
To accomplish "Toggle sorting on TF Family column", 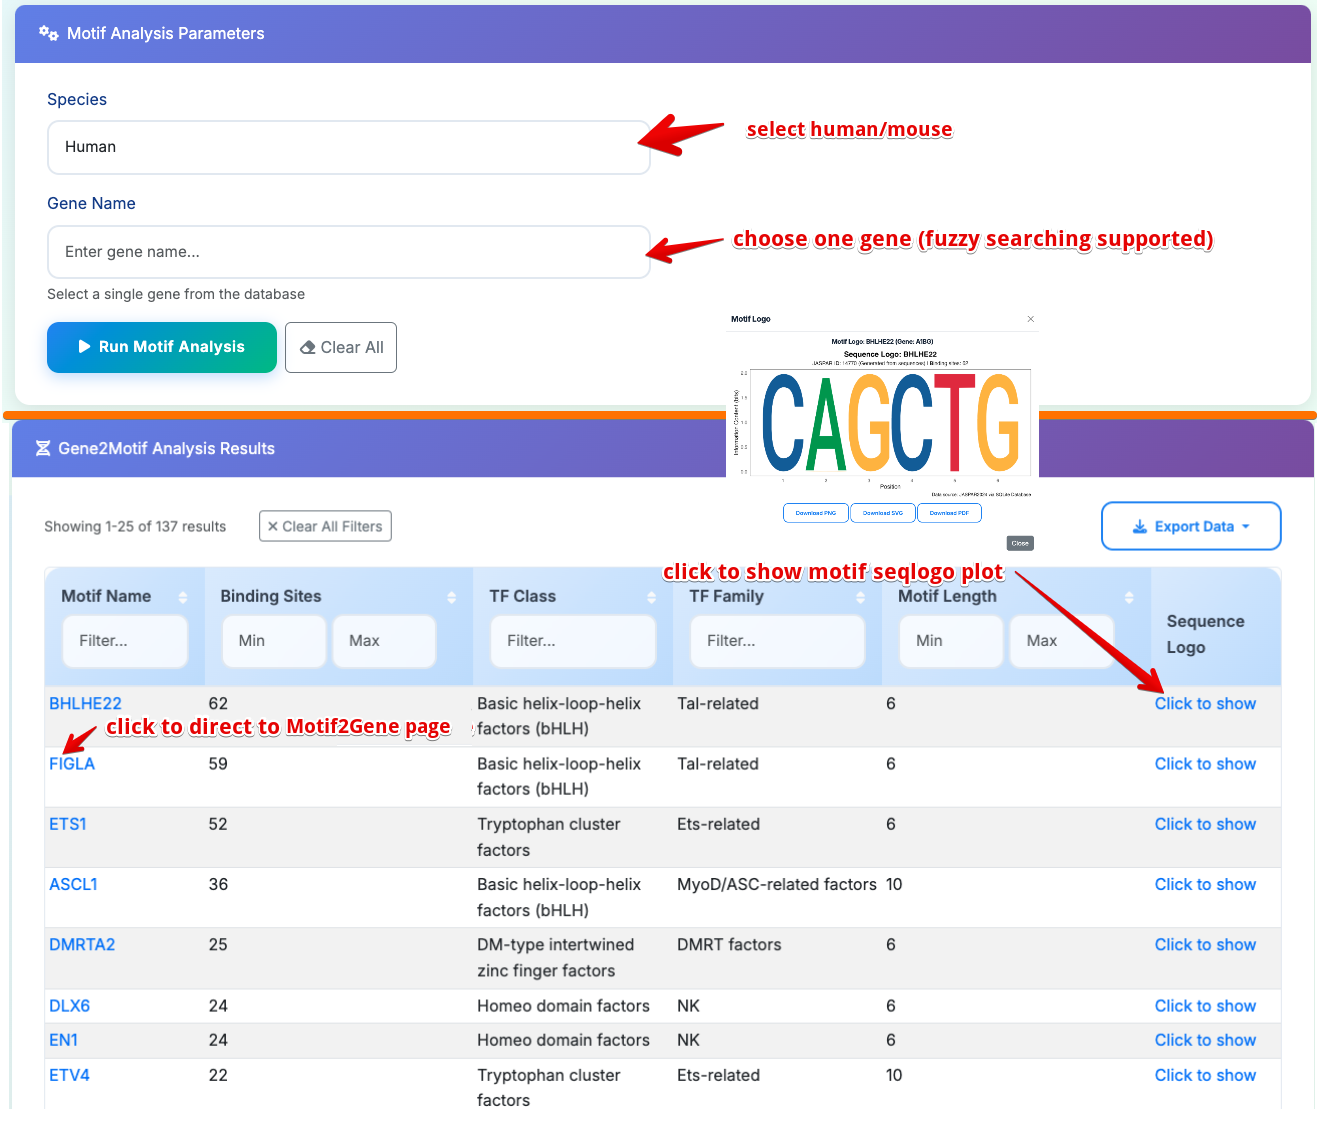I will pyautogui.click(x=860, y=597).
